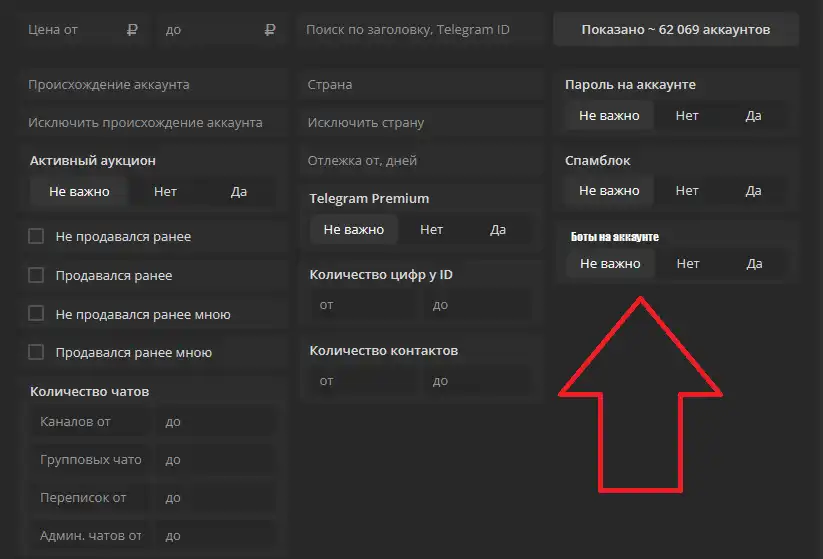Tick the 'Не продавался ранее' checkbox
Screen dimensions: 823x559
[x=36, y=236]
